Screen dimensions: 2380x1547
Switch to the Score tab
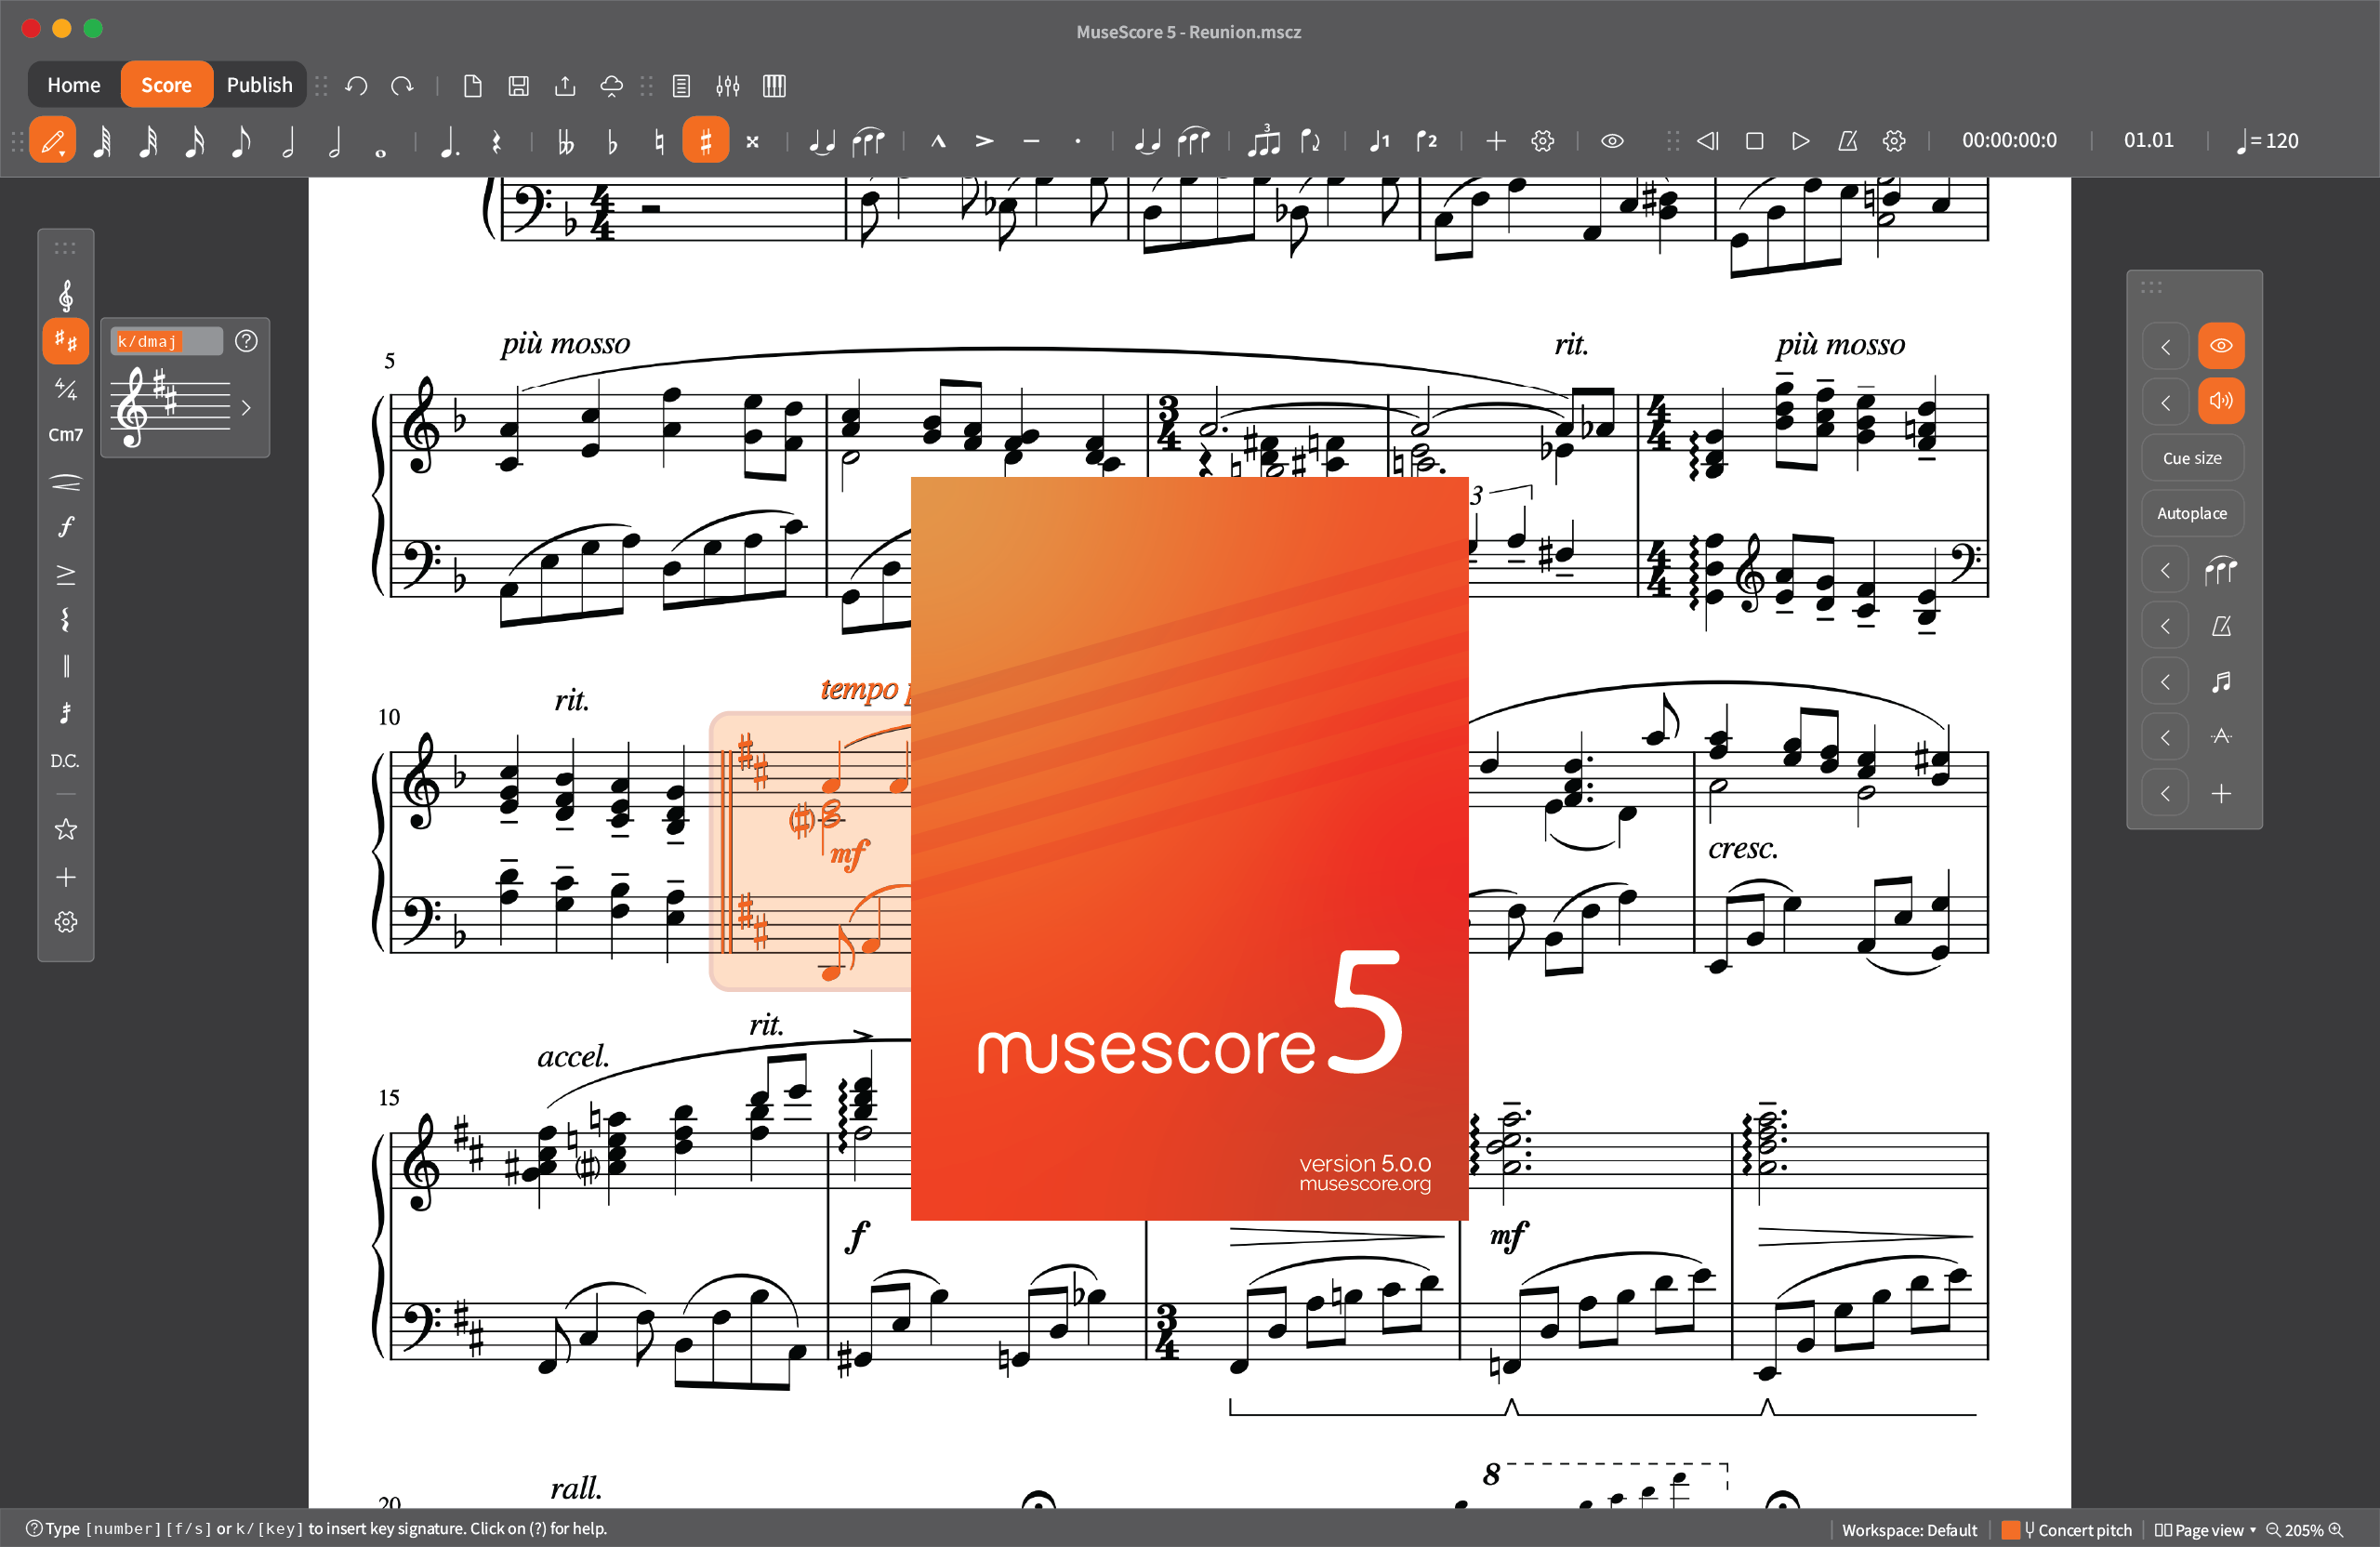point(166,85)
